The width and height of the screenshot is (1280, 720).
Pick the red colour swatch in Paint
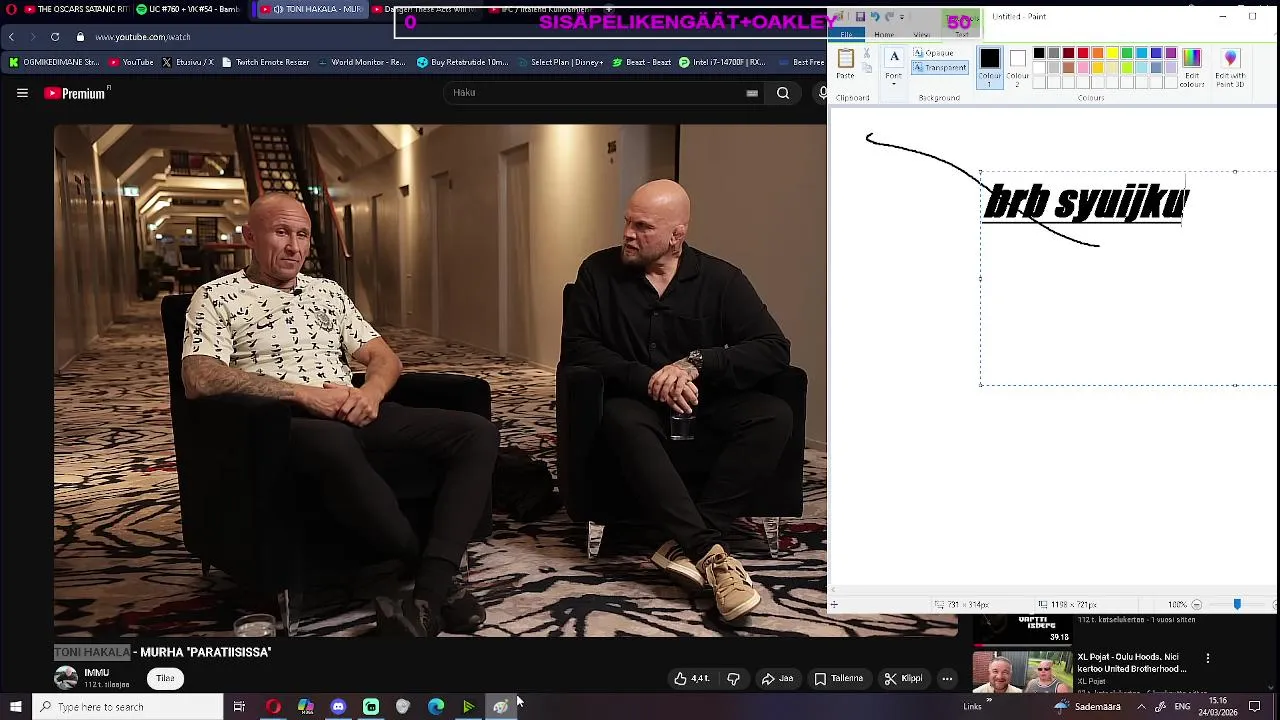(1083, 53)
